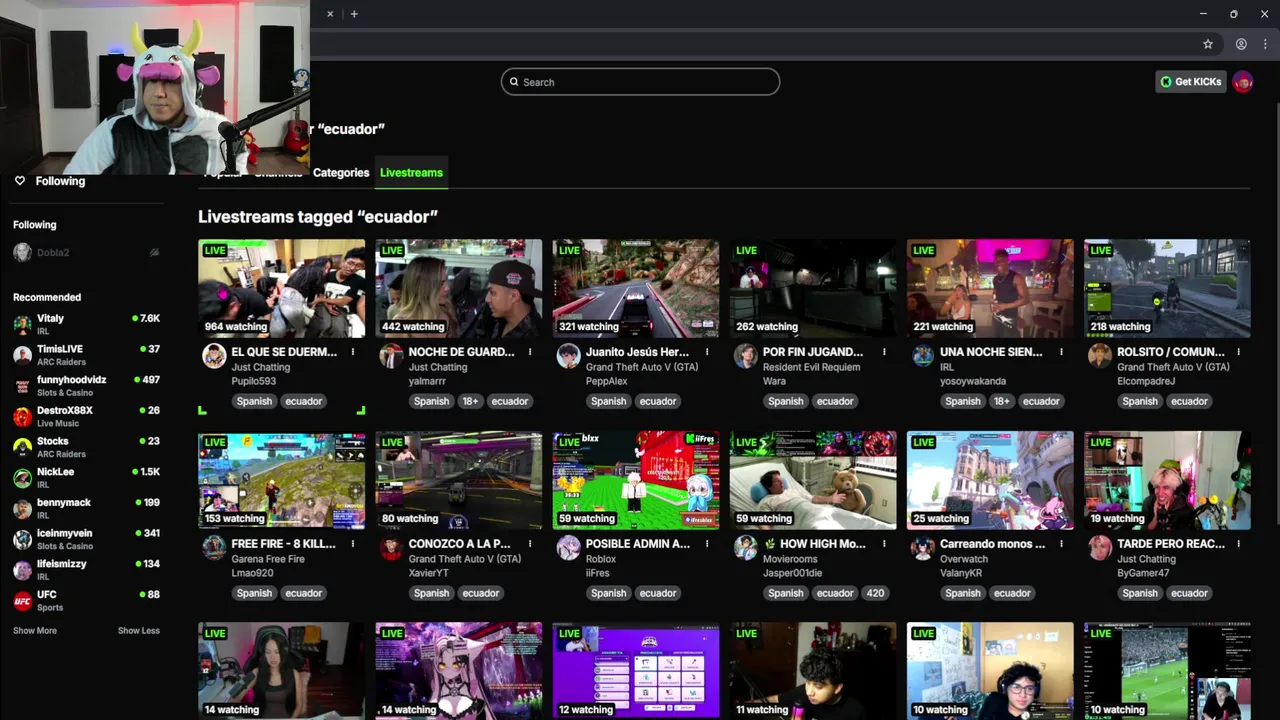The width and height of the screenshot is (1280, 720).
Task: Open stream title HOW HIGH Mo
Action: pyautogui.click(x=814, y=544)
